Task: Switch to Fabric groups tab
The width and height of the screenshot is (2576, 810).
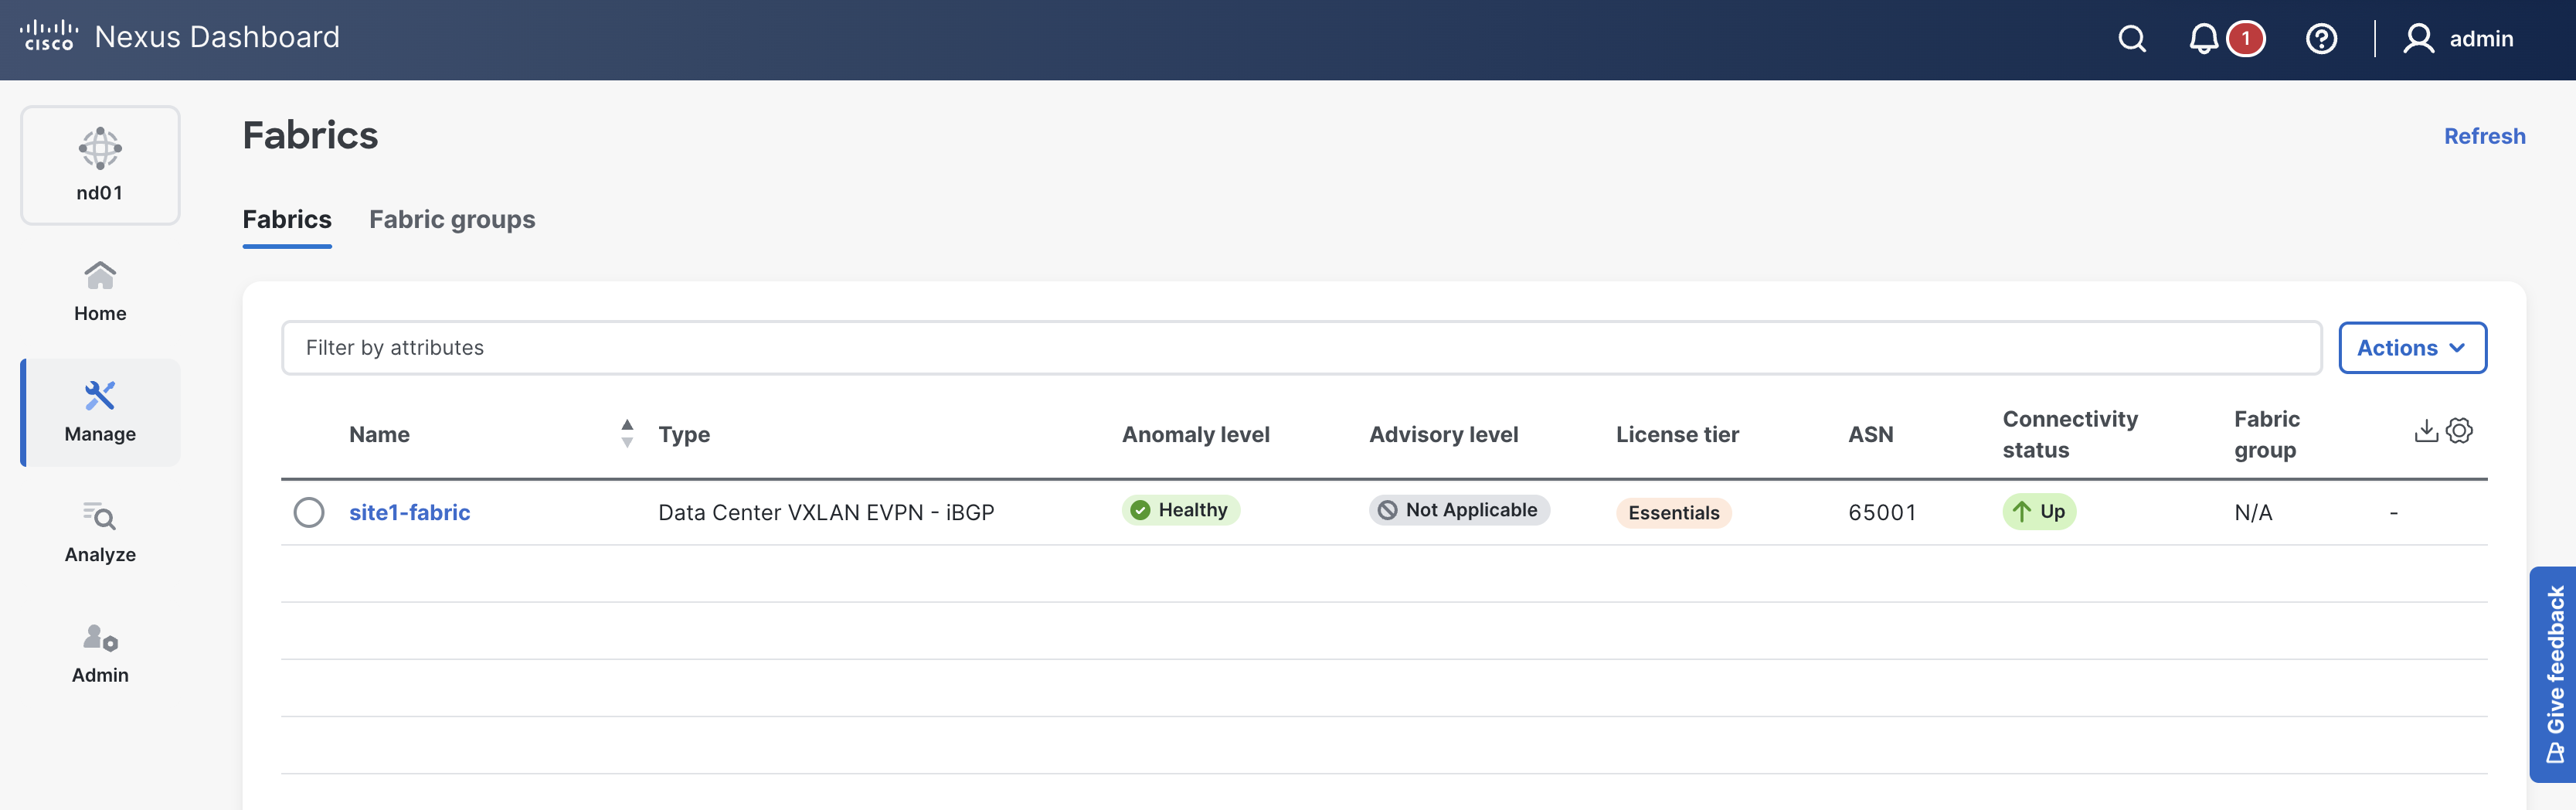Action: [x=452, y=219]
